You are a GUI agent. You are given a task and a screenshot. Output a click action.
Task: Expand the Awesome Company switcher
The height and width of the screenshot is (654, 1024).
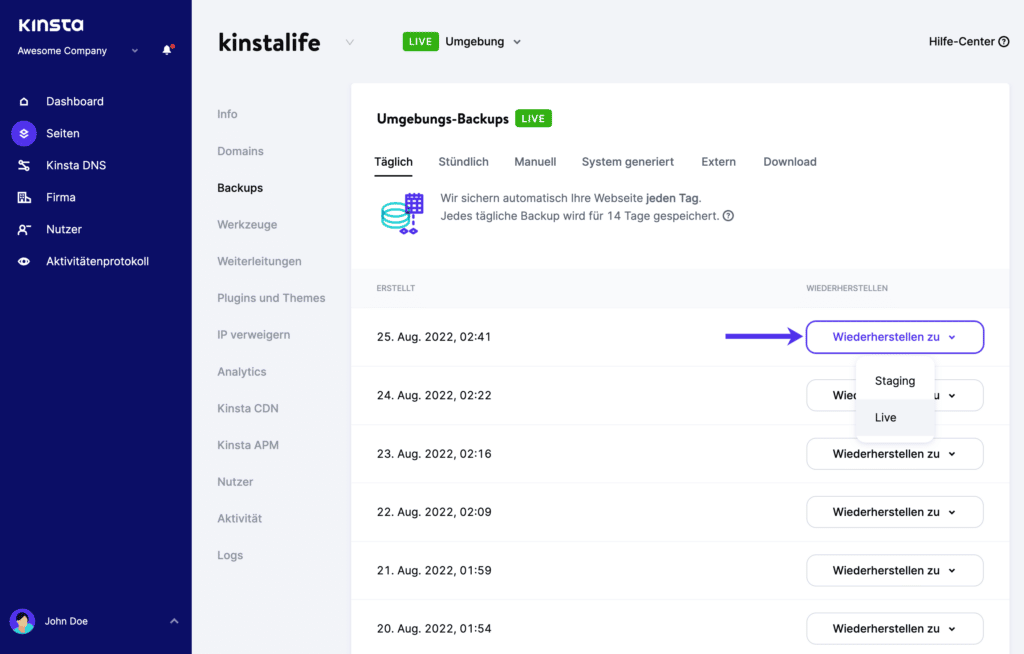(x=135, y=51)
